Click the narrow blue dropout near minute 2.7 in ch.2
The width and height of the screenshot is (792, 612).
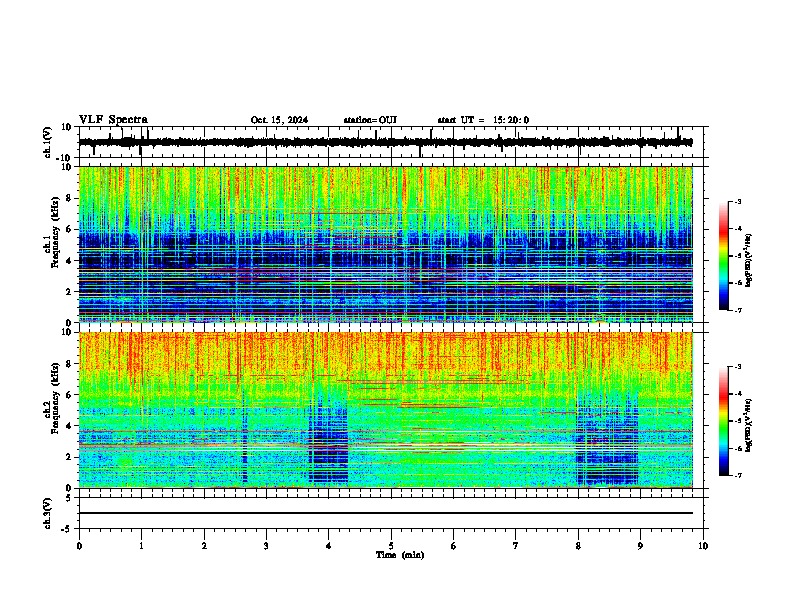244,437
